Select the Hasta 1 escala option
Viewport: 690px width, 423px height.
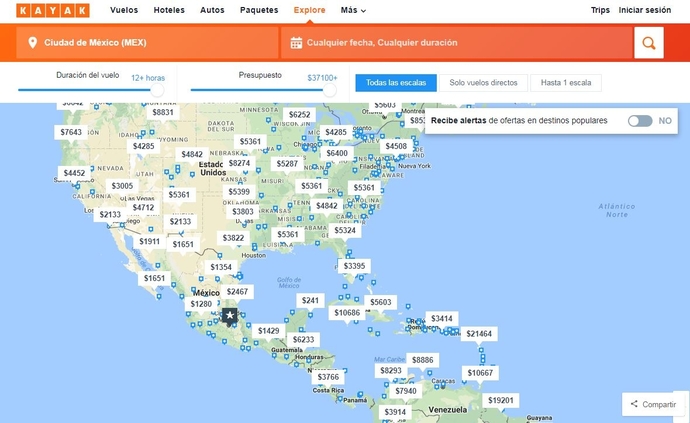(x=565, y=83)
